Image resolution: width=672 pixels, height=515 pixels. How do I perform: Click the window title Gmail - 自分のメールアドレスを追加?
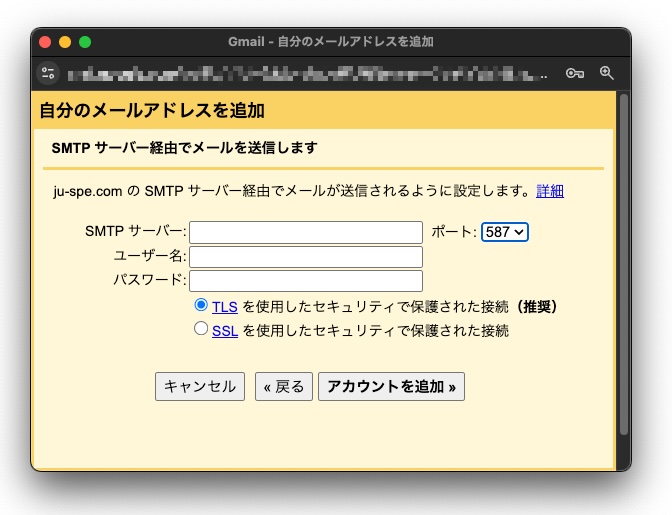[331, 42]
